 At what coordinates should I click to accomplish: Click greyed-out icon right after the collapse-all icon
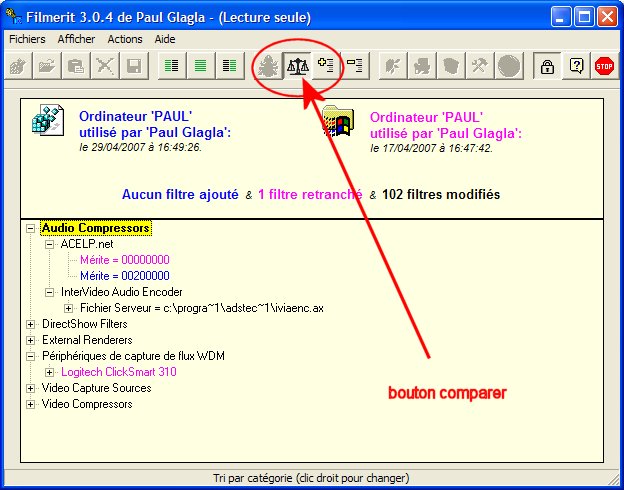click(x=392, y=66)
